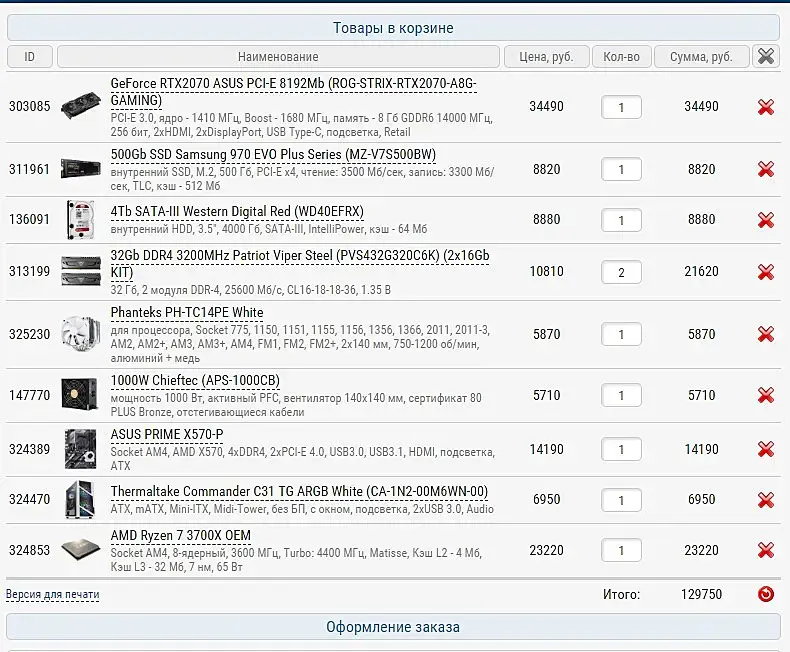
Task: Open the WD Red hard drive thumbnail
Action: [81, 220]
